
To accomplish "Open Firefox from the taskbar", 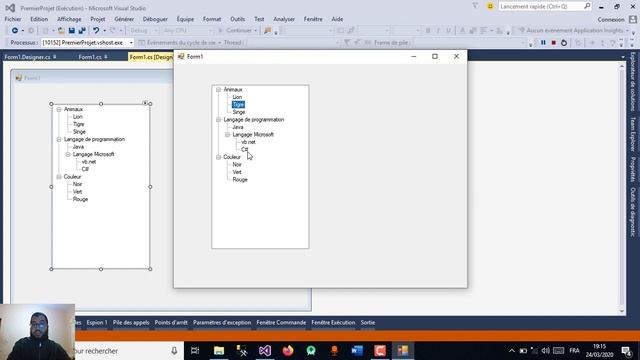I will (288, 351).
